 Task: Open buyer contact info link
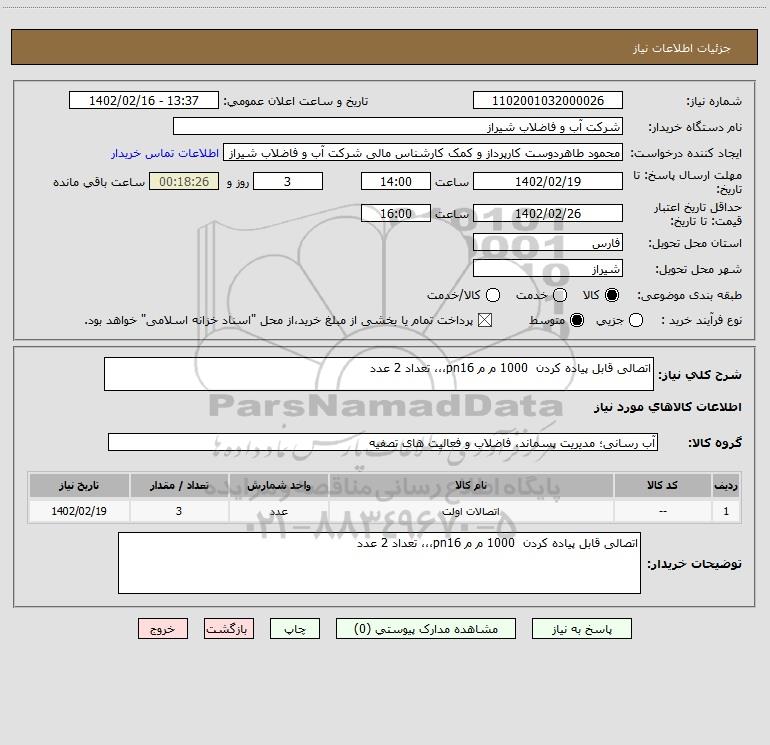(165, 153)
